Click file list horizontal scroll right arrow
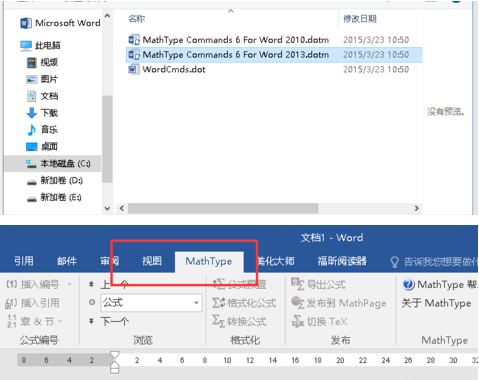Image resolution: width=479 pixels, height=380 pixels. tap(417, 208)
